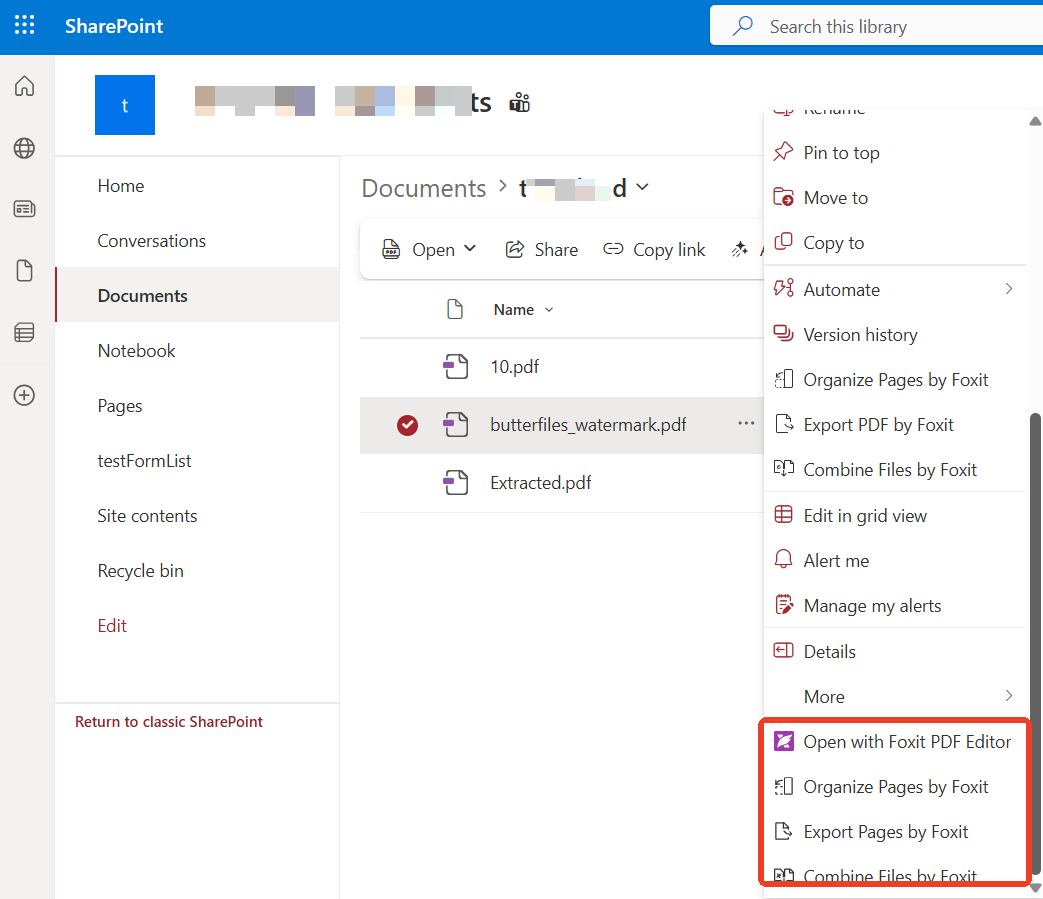Click the PDF icon for Extracted.pdf
Viewport: 1043px width, 899px height.
coord(456,483)
